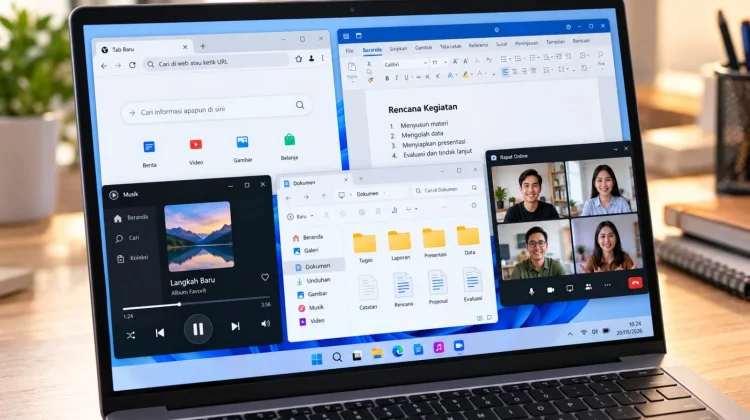750x420 pixels.
Task: Open the browser profile icon
Action: pyautogui.click(x=311, y=58)
